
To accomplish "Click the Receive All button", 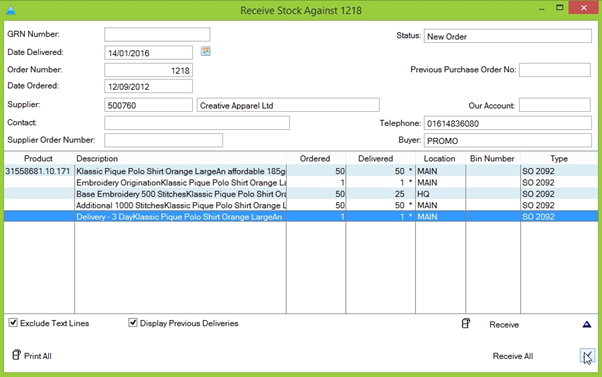I will click(513, 356).
